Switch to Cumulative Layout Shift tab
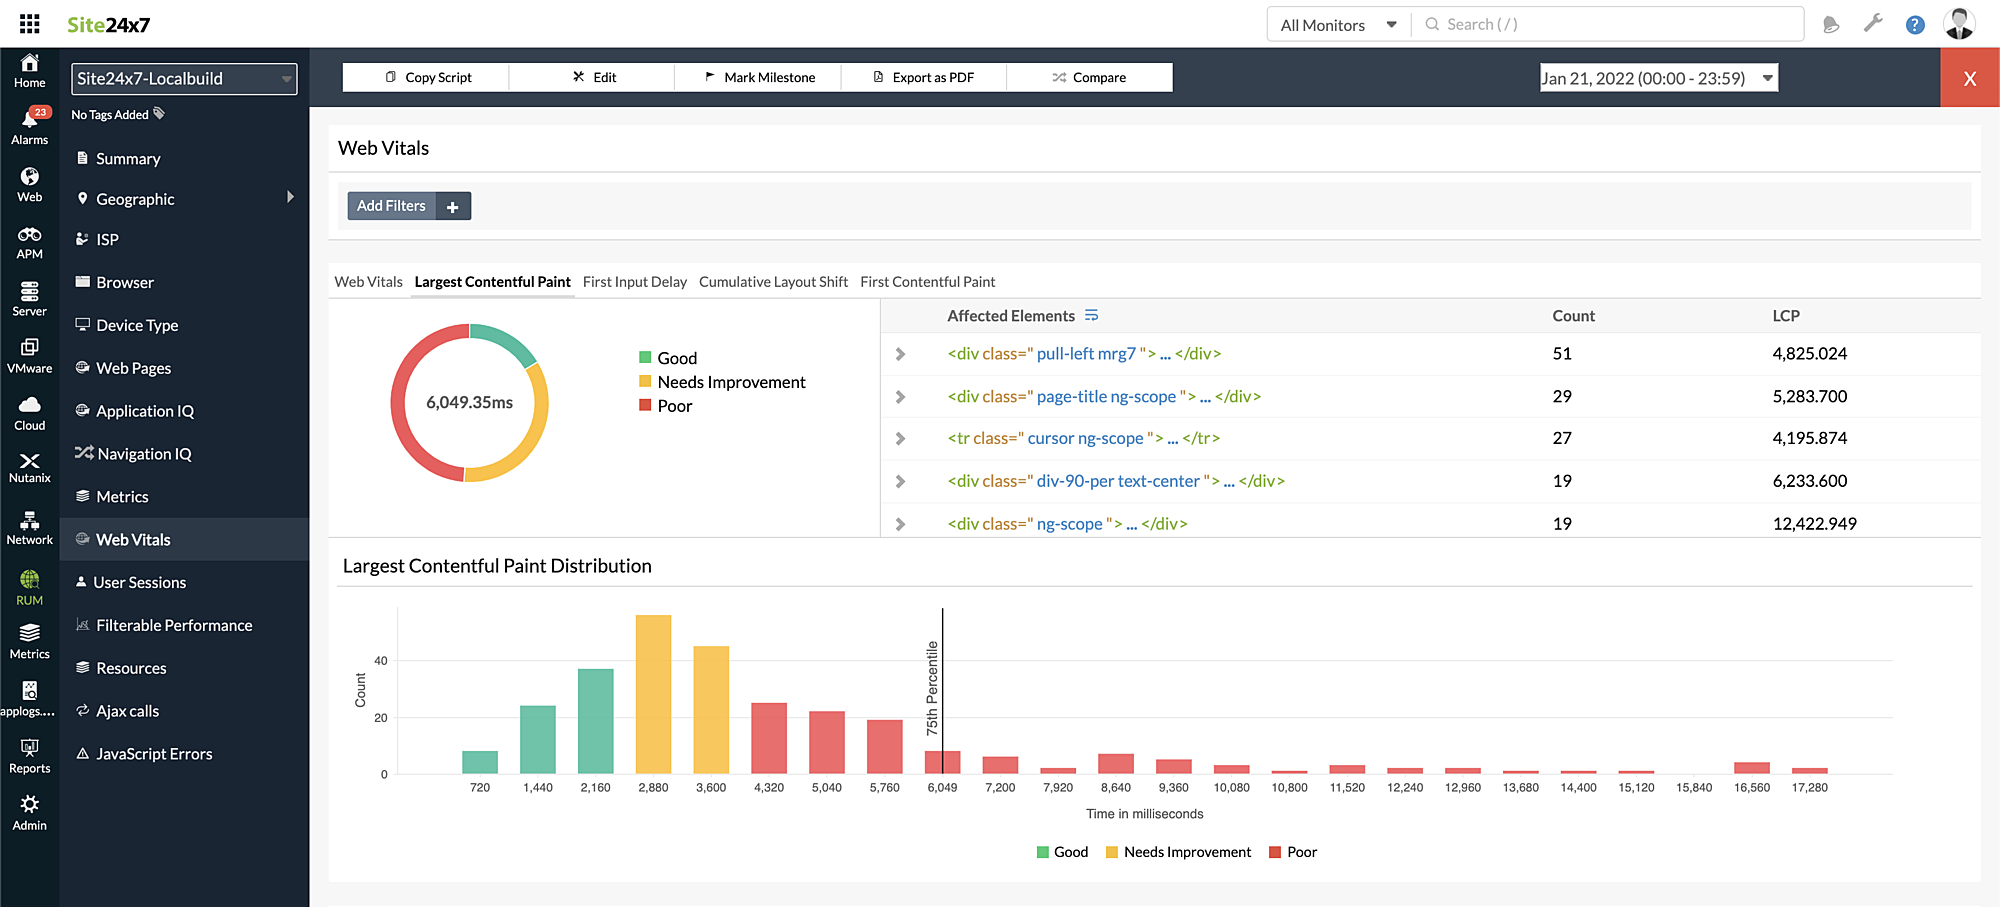 point(773,282)
